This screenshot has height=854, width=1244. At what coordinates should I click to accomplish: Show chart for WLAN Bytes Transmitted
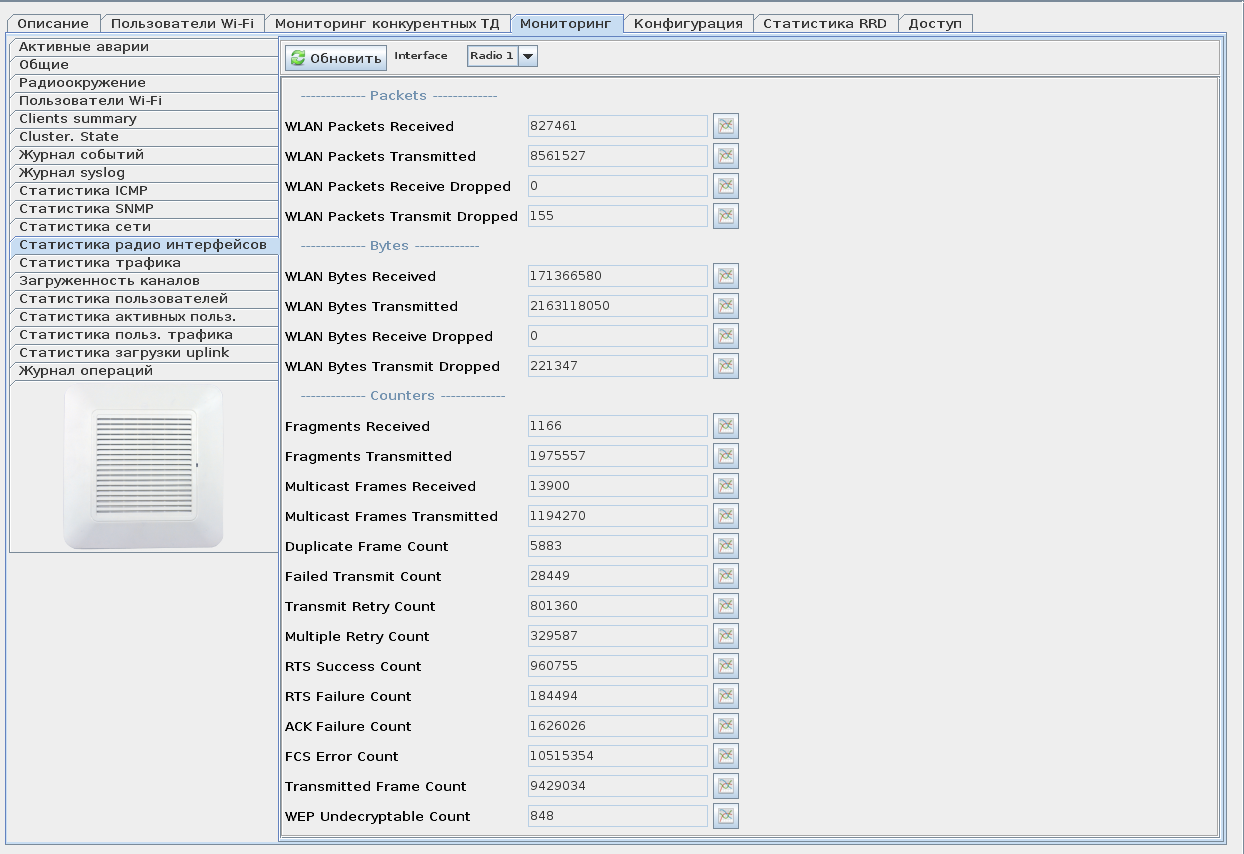(x=725, y=306)
